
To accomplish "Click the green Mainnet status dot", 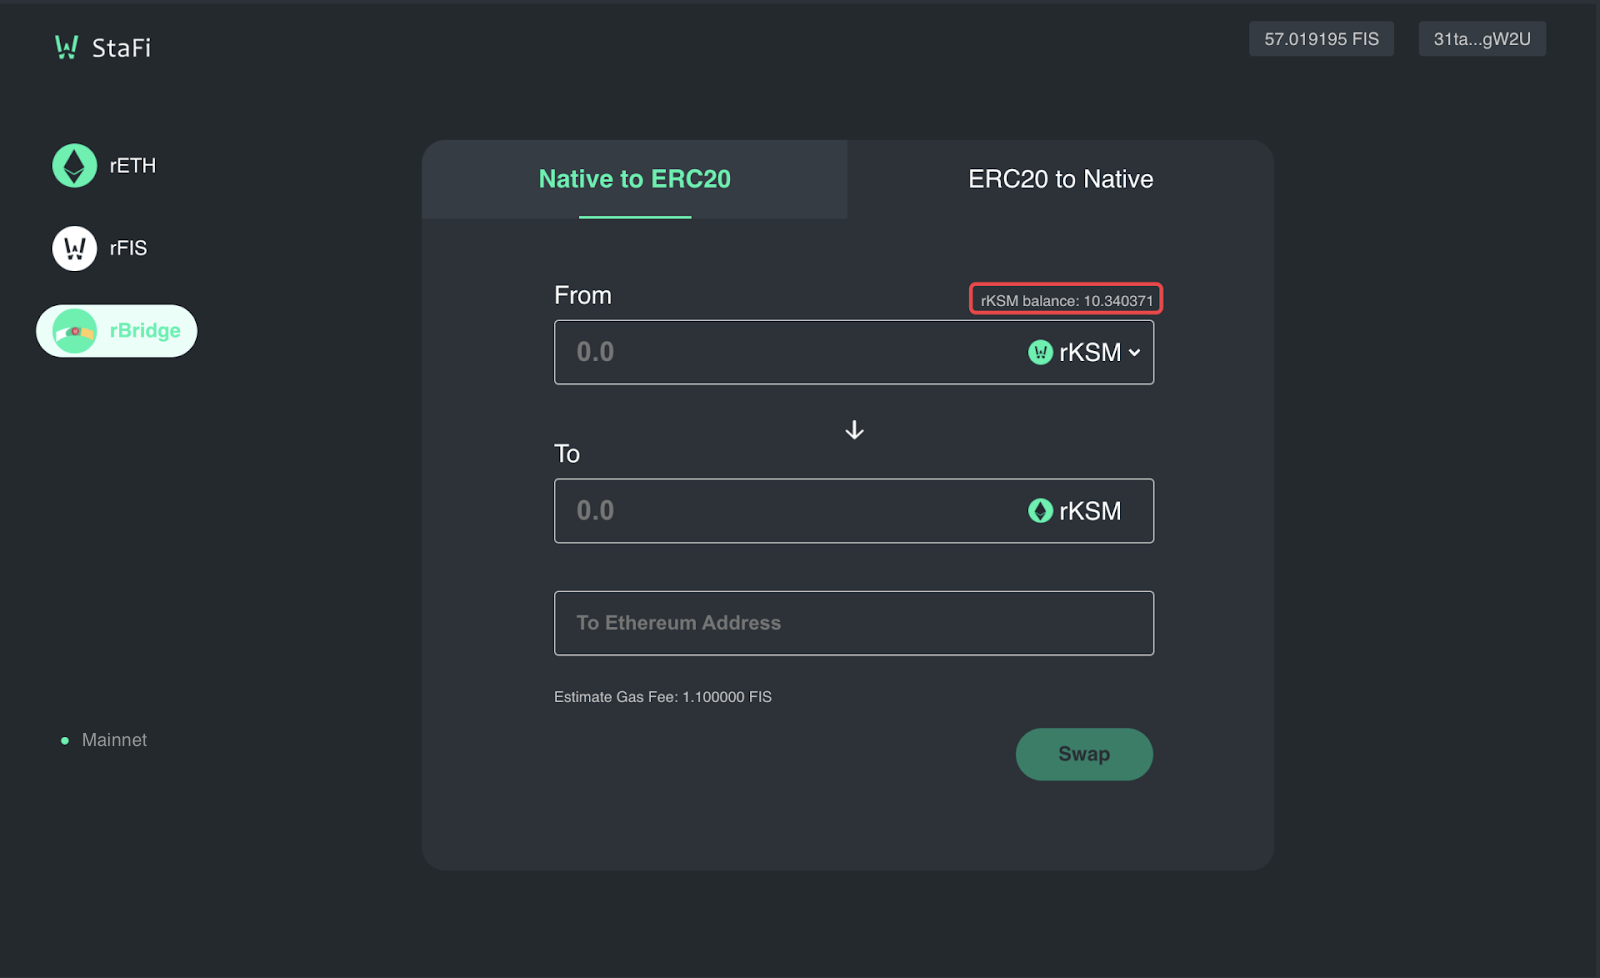I will 65,741.
